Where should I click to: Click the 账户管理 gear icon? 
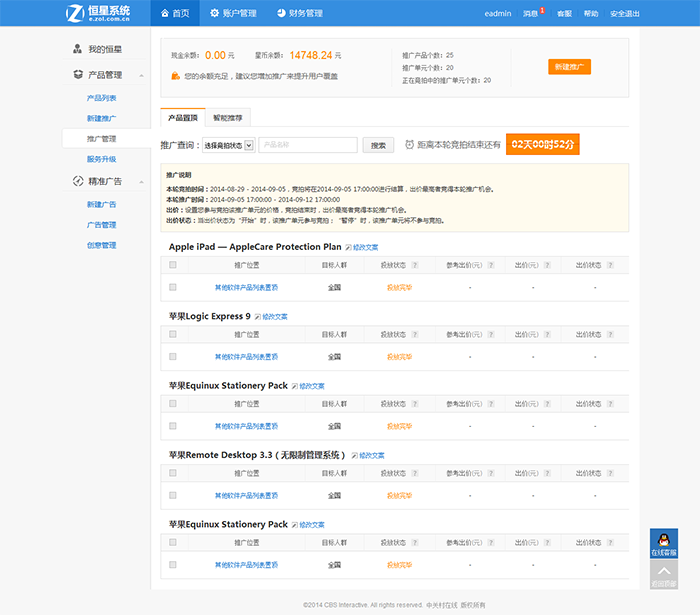[215, 13]
